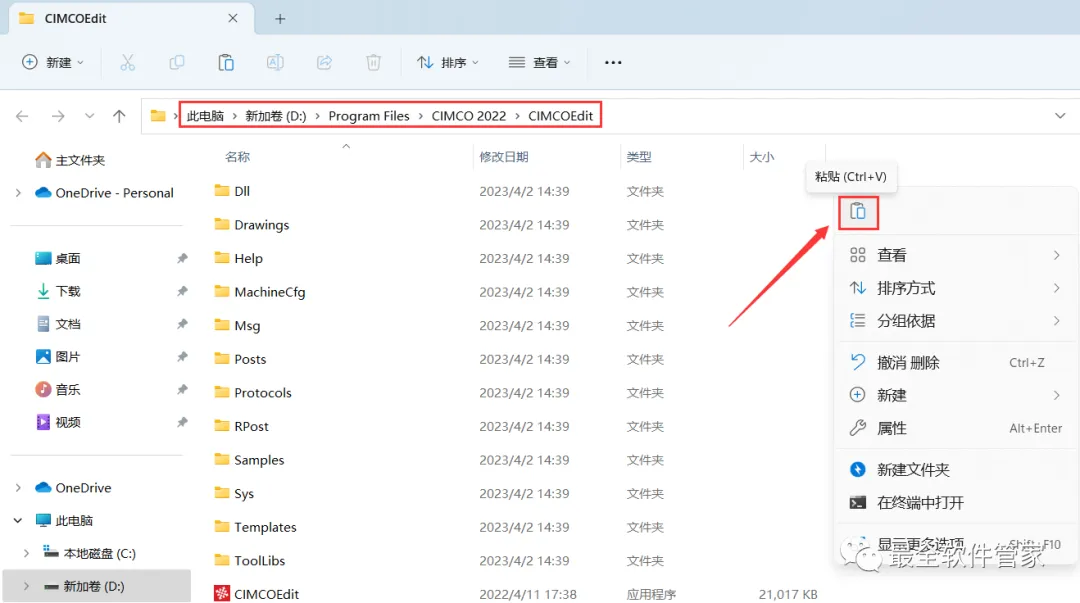Viewport: 1080px width, 603px height.
Task: Click folder icon at address bar start
Action: pos(158,116)
